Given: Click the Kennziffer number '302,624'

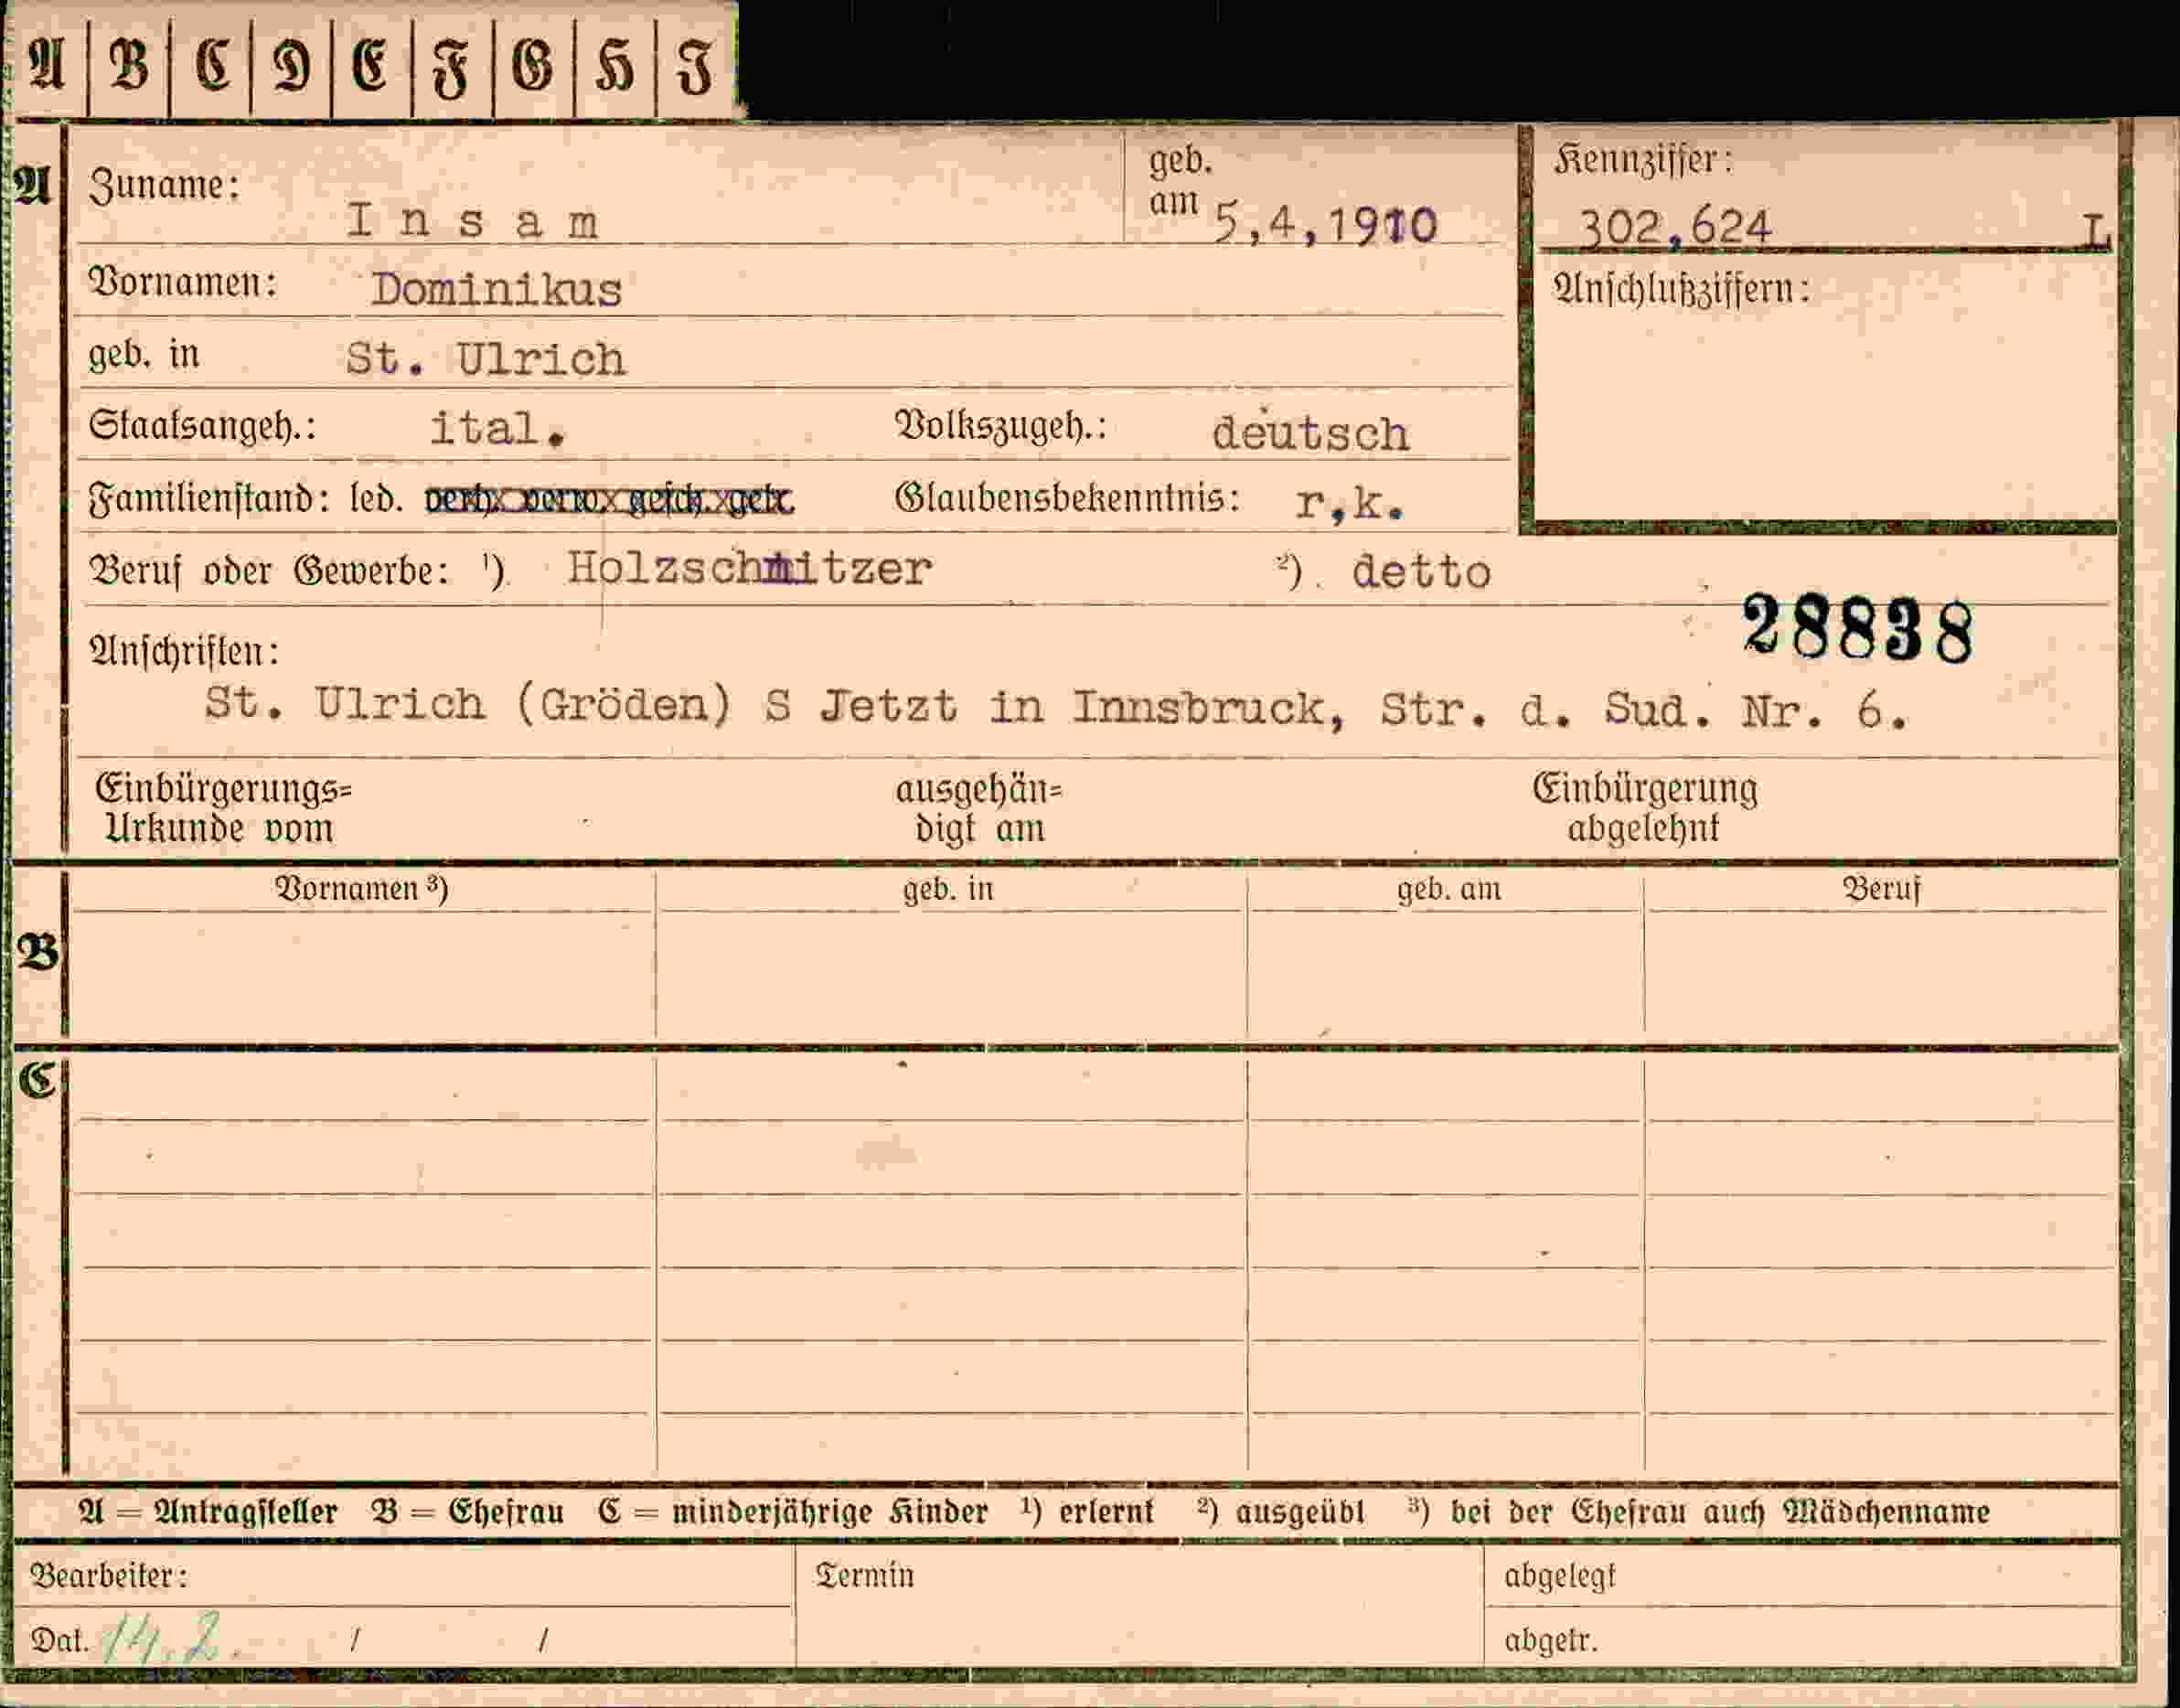Looking at the screenshot, I should pyautogui.click(x=1675, y=227).
